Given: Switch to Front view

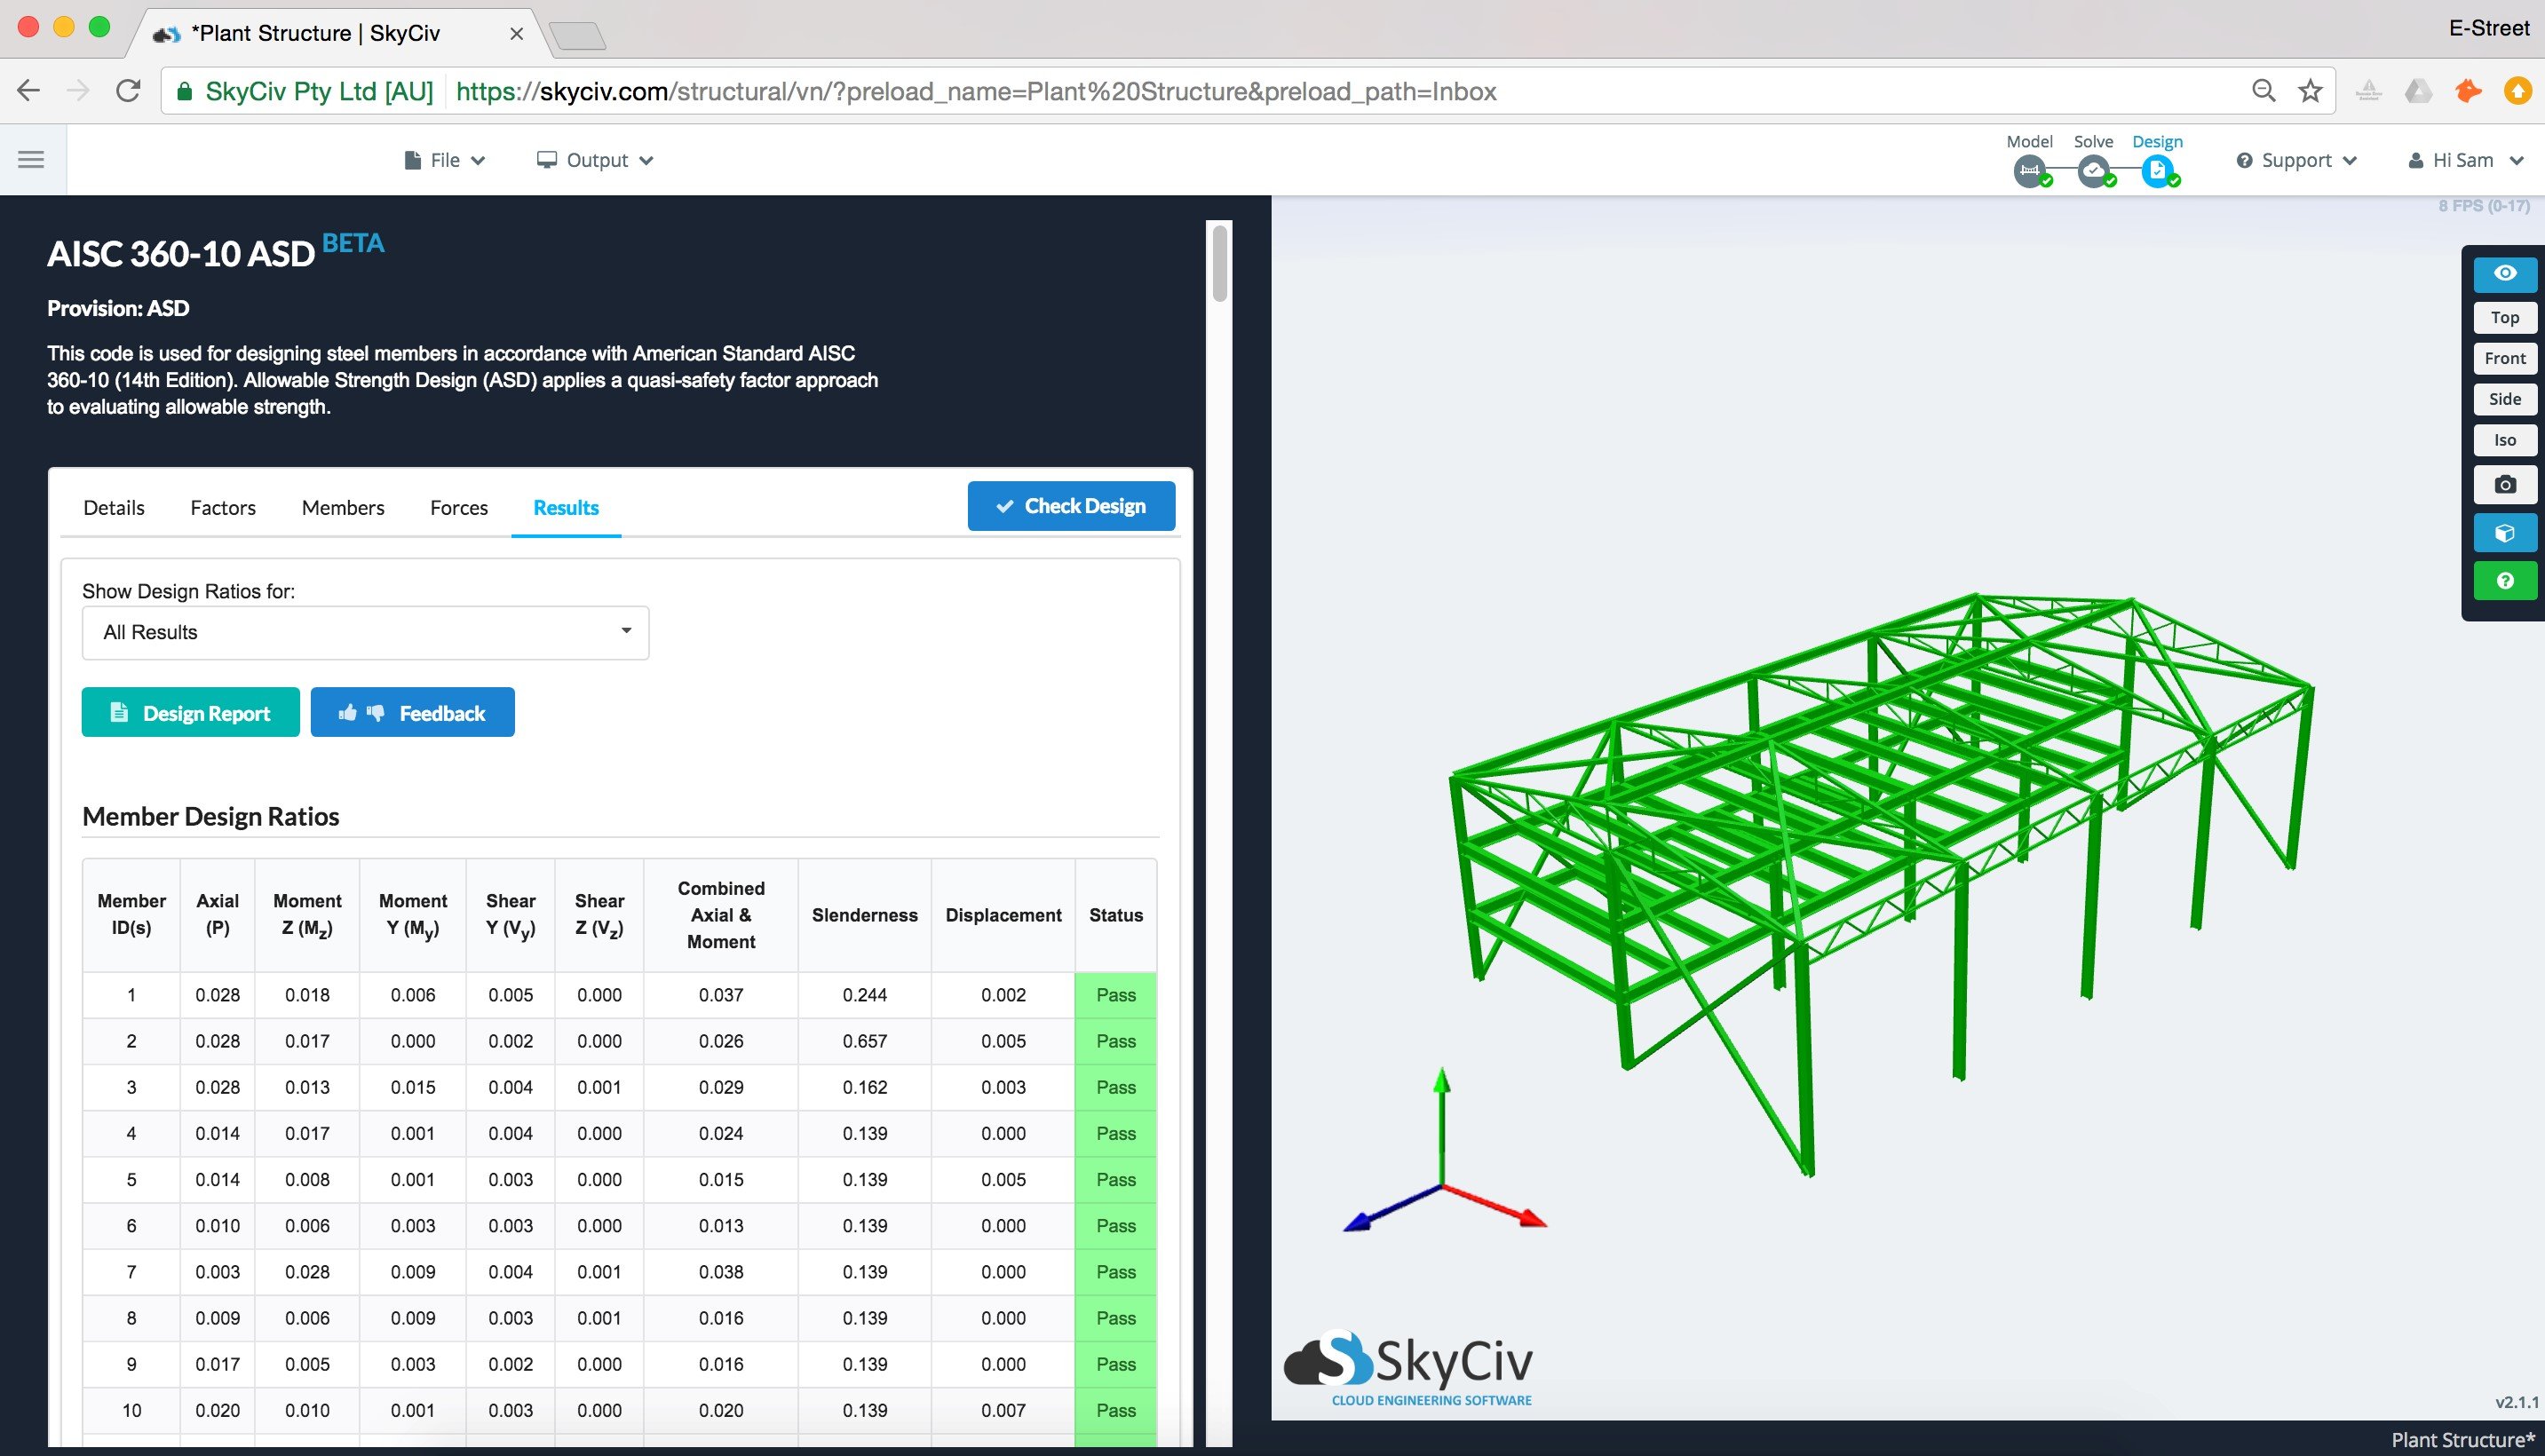Looking at the screenshot, I should point(2504,358).
